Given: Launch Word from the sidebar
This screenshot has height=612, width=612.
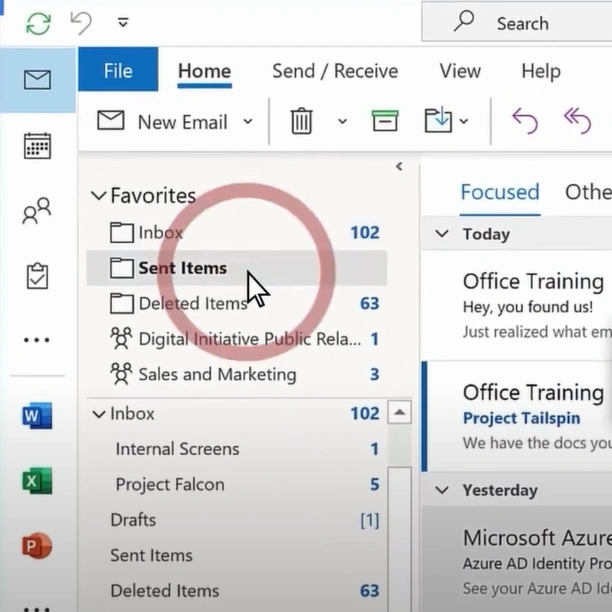Looking at the screenshot, I should pyautogui.click(x=37, y=416).
